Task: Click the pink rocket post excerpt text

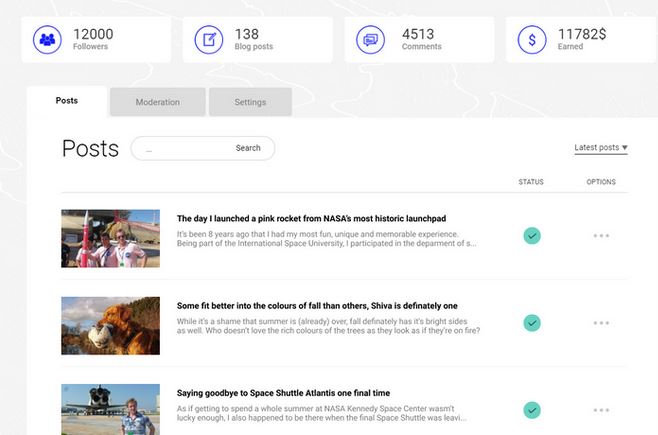Action: click(x=326, y=239)
